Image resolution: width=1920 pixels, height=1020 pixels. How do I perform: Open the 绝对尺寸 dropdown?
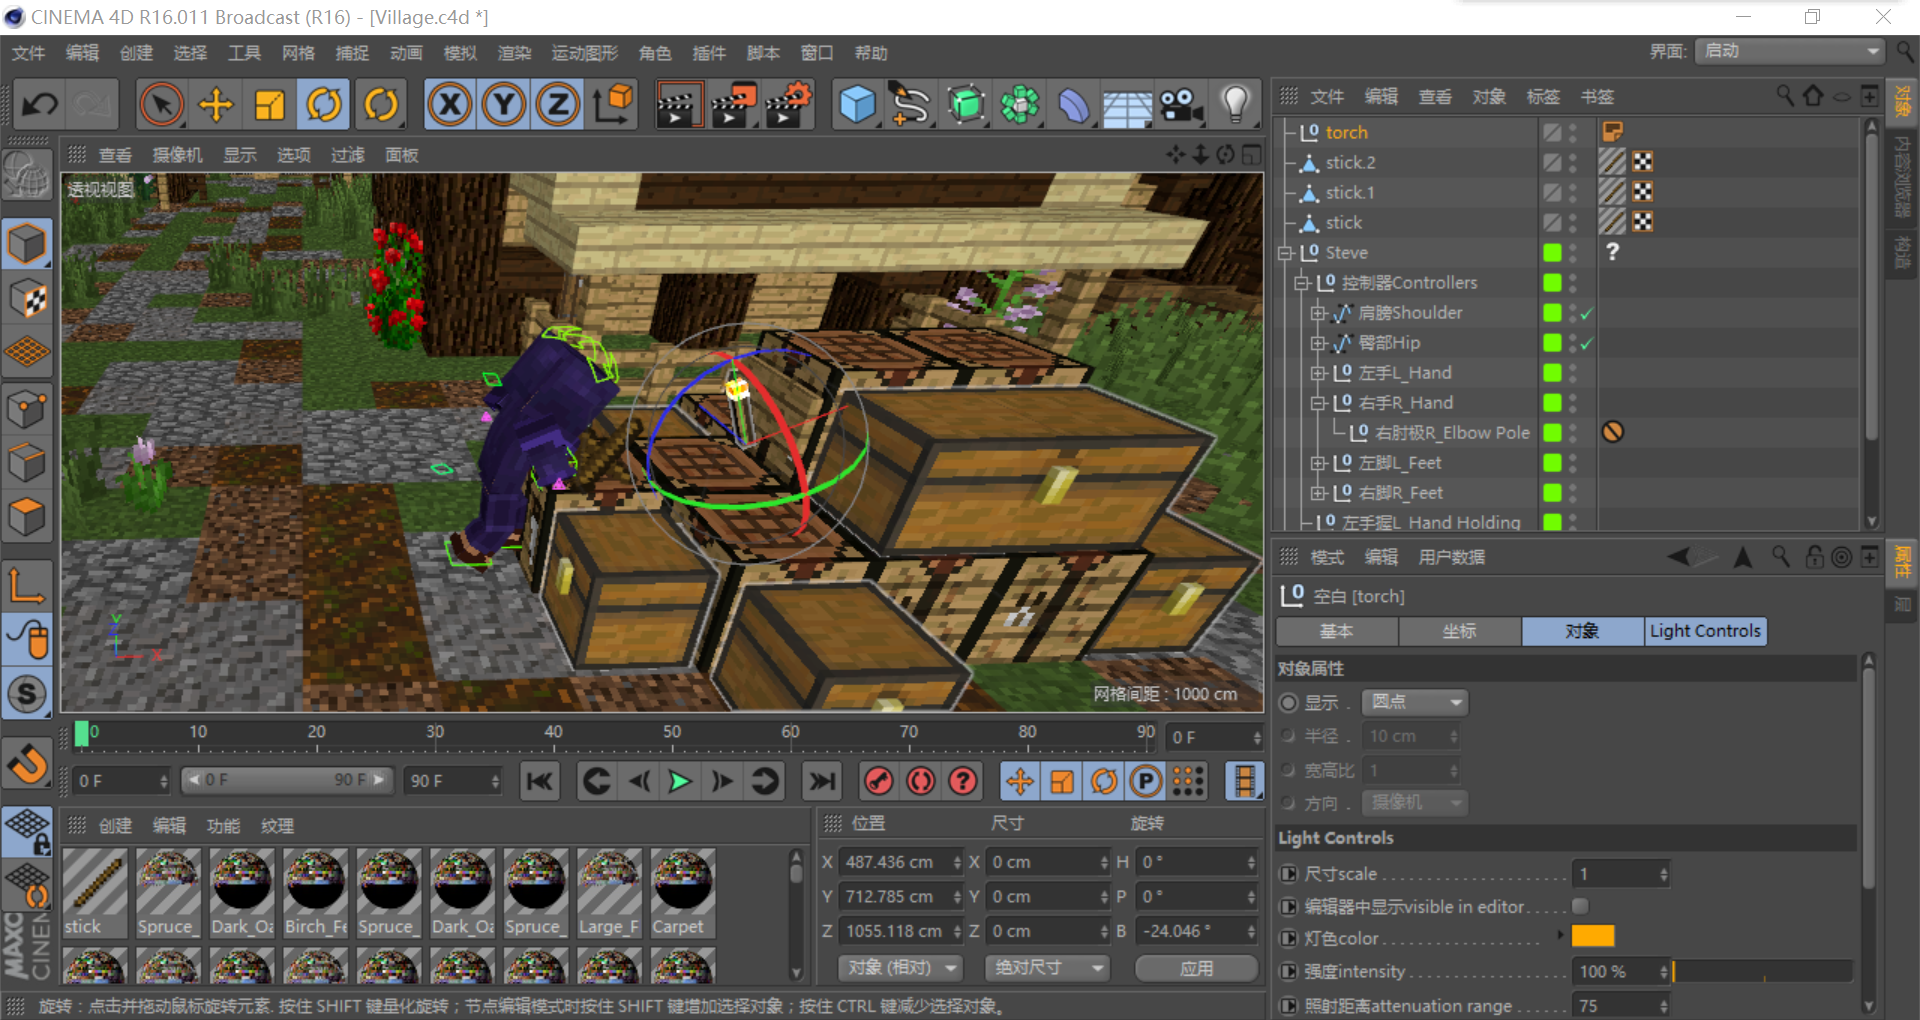[x=1048, y=968]
